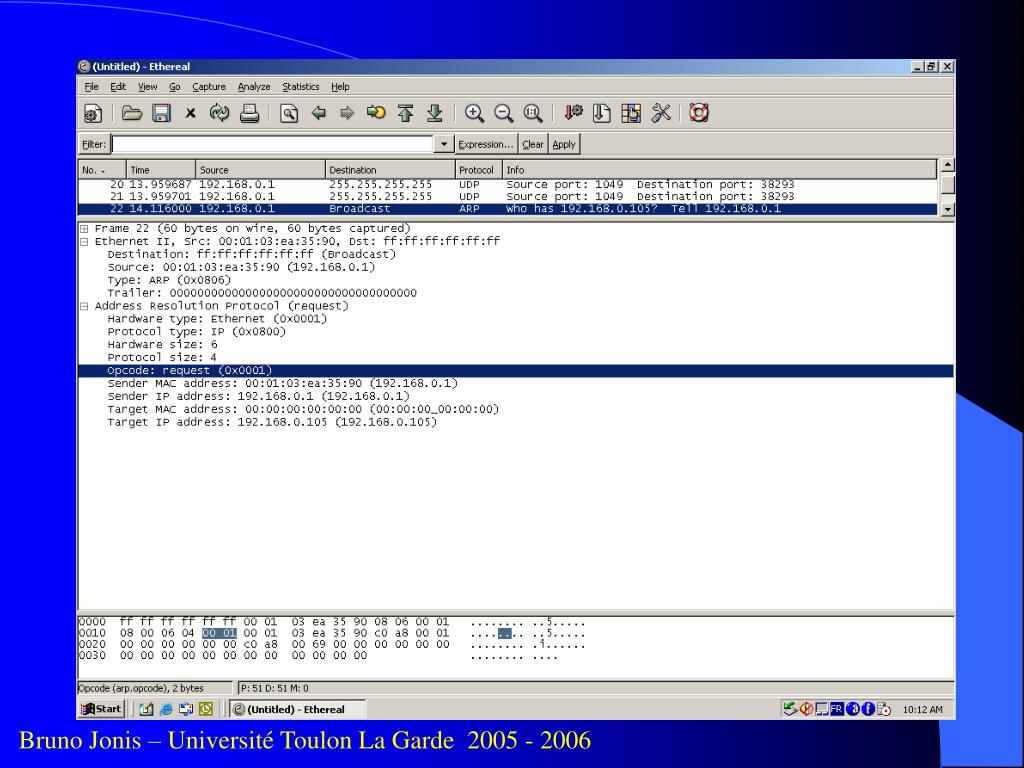Select packet 20 in the packet list
The image size is (1024, 768).
click(x=508, y=185)
